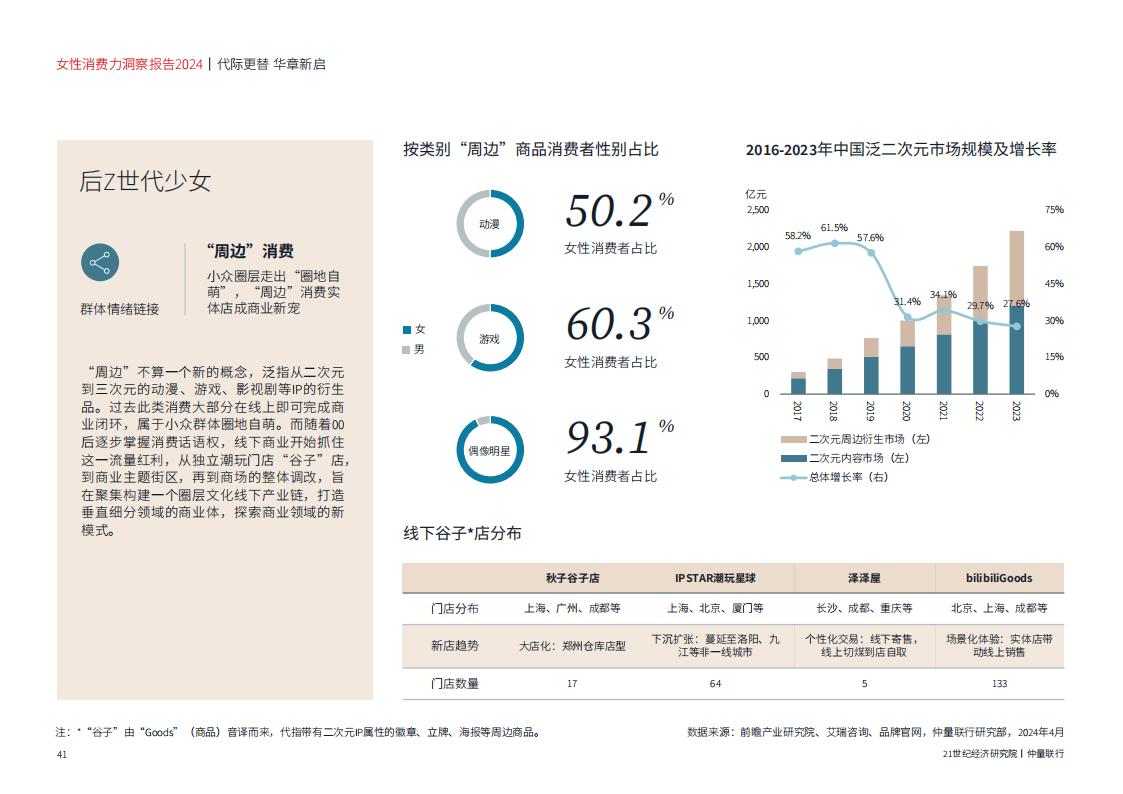Image resolution: width=1123 pixels, height=794 pixels.
Task: Click the 动漫 donut chart
Action: 490,224
